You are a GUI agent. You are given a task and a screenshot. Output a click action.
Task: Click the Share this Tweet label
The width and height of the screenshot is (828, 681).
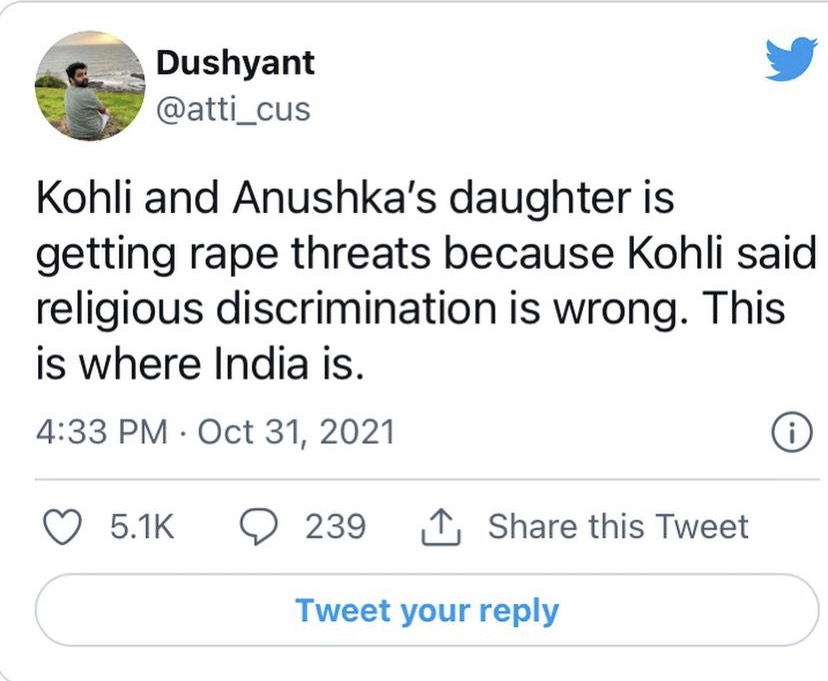pos(618,526)
